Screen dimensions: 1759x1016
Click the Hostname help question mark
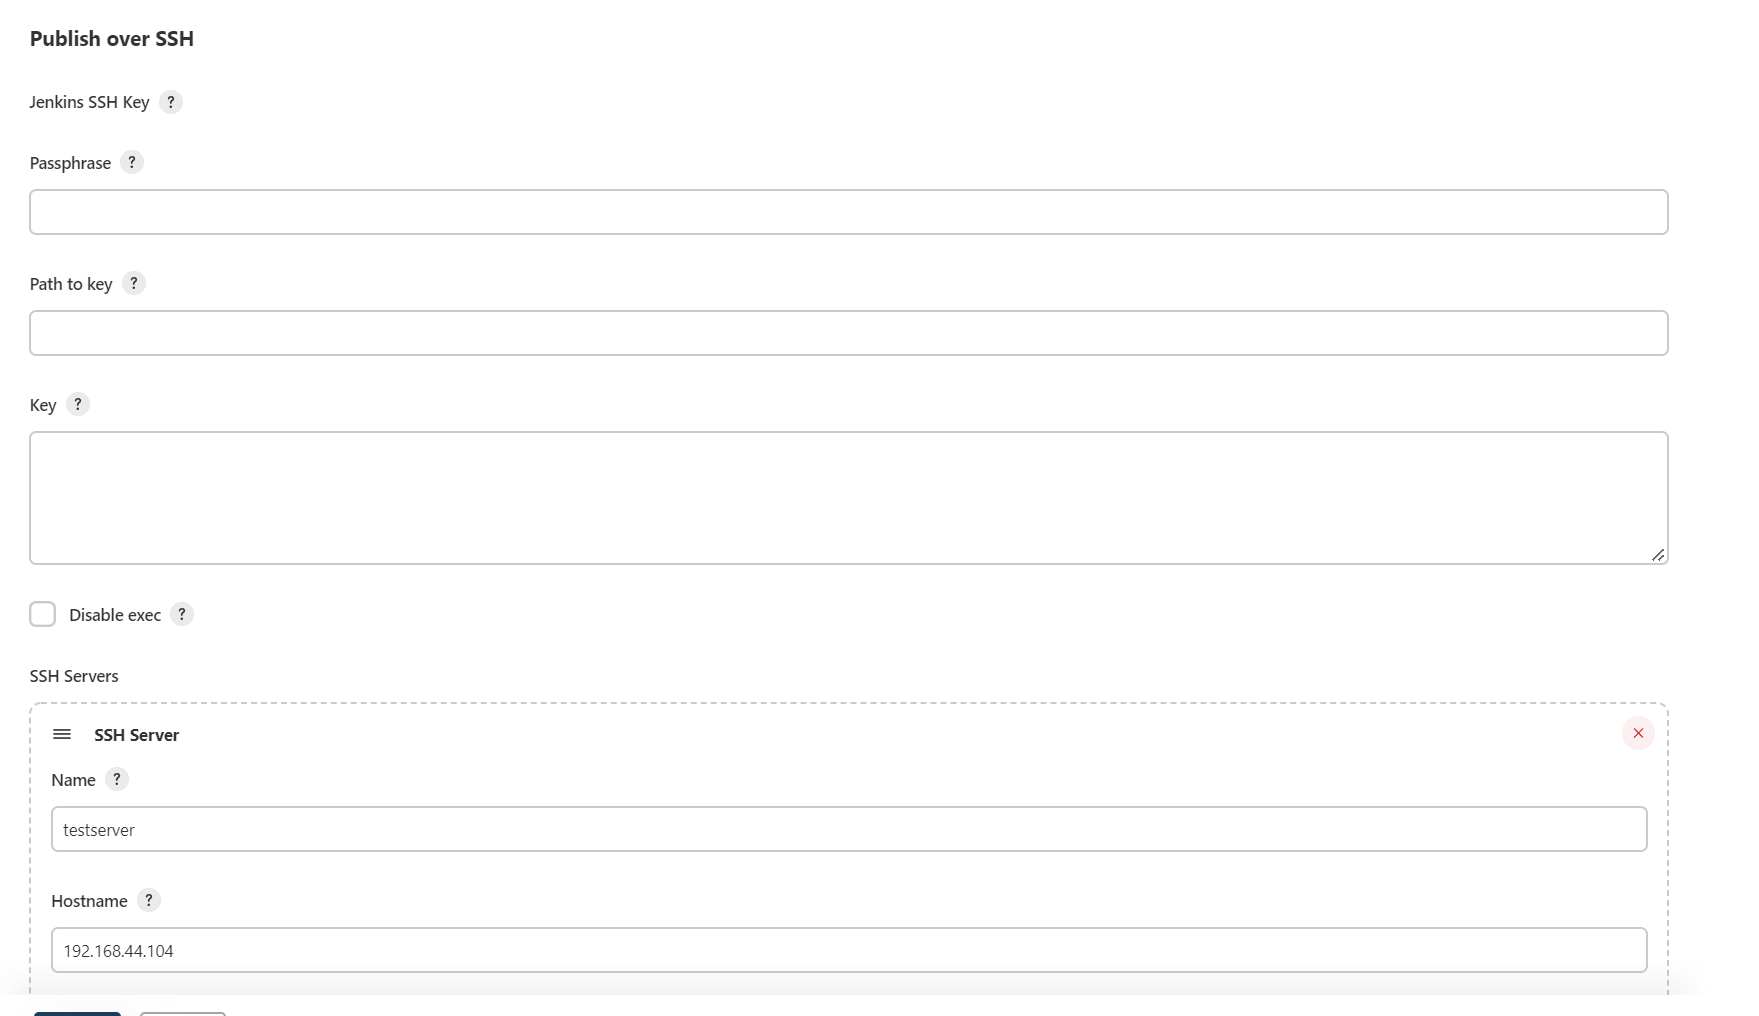coord(149,900)
